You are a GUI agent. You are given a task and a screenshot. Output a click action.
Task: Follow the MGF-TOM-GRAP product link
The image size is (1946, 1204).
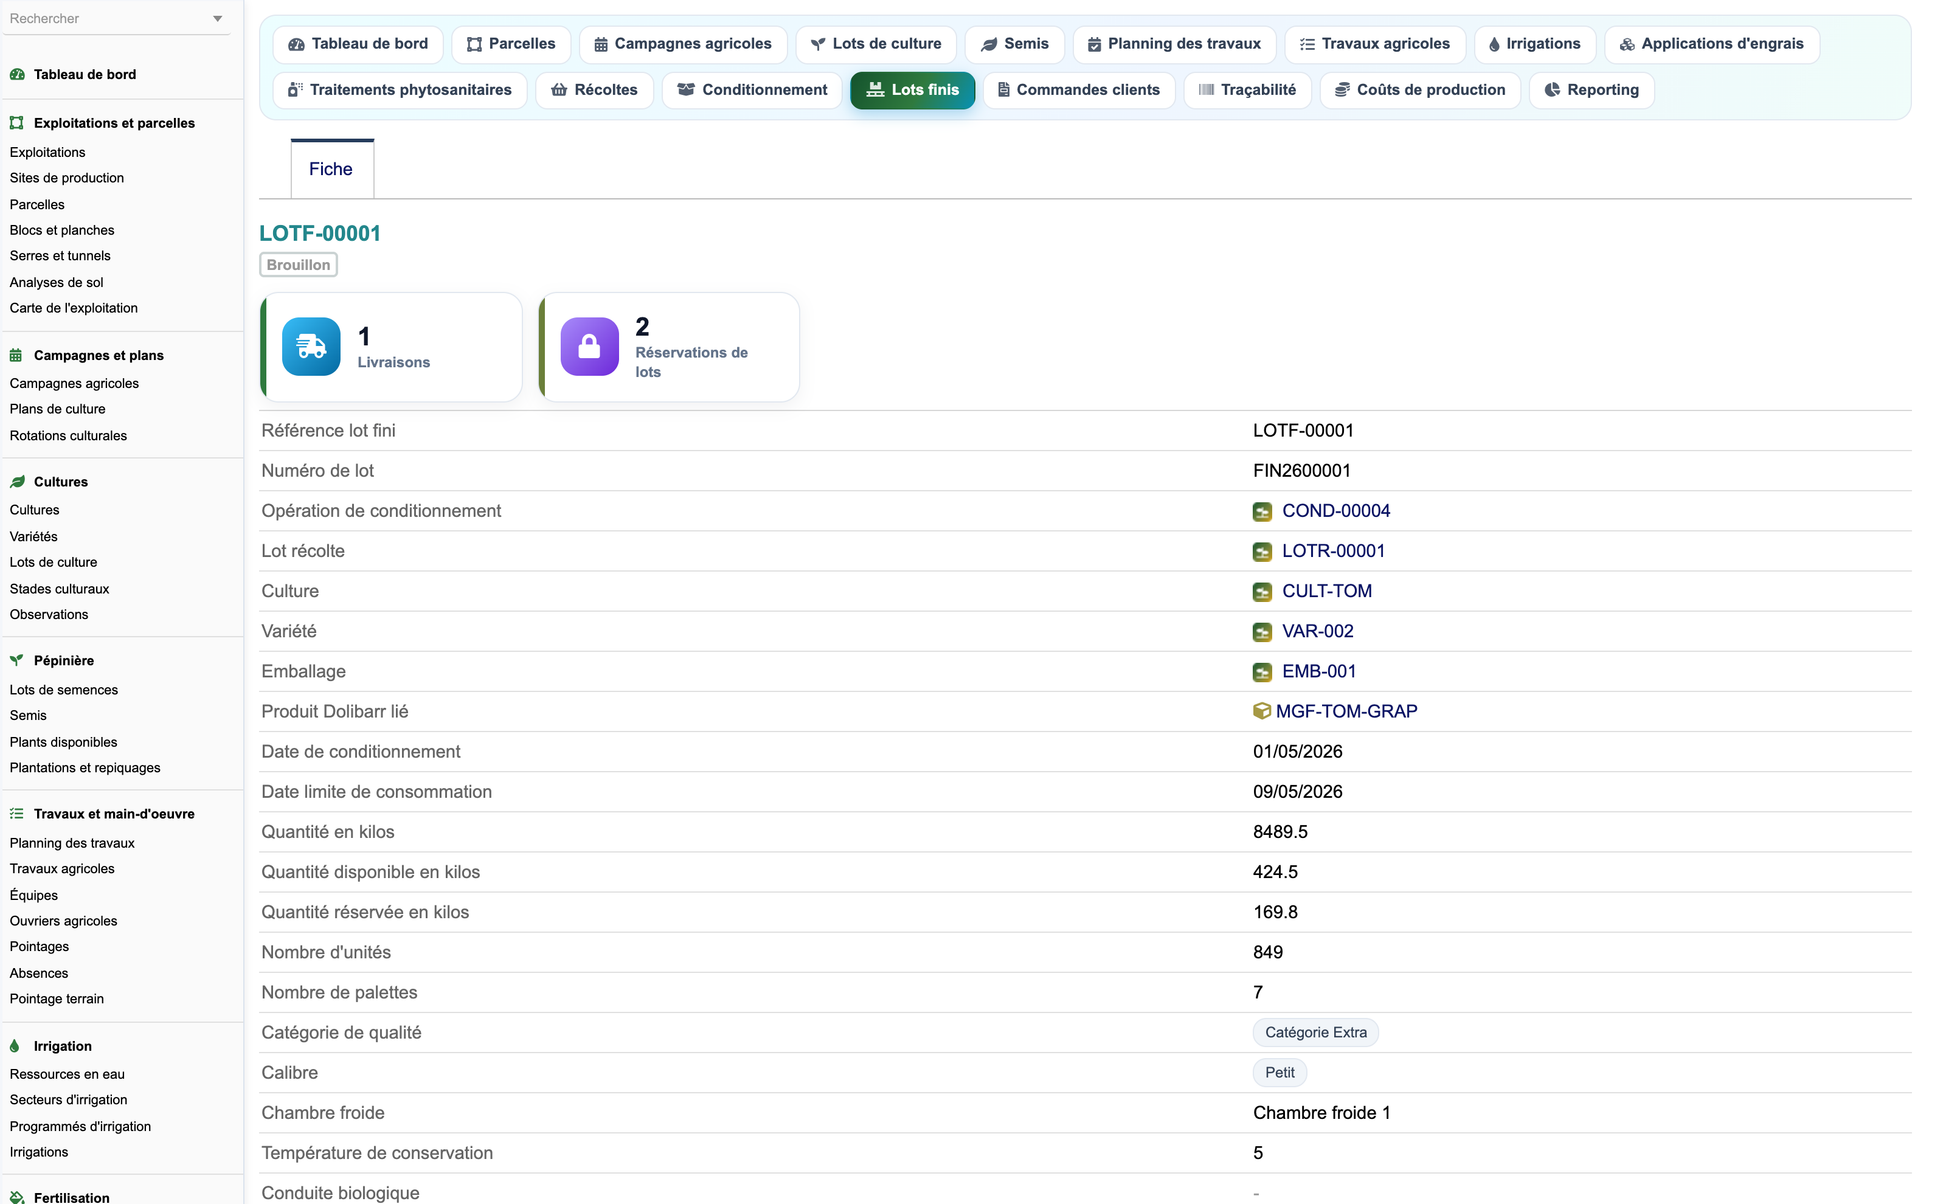click(x=1346, y=711)
